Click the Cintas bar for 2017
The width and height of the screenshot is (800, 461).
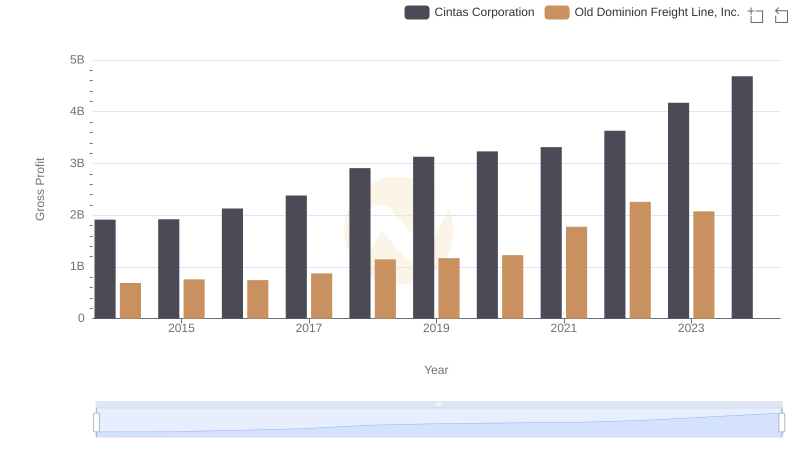point(296,257)
